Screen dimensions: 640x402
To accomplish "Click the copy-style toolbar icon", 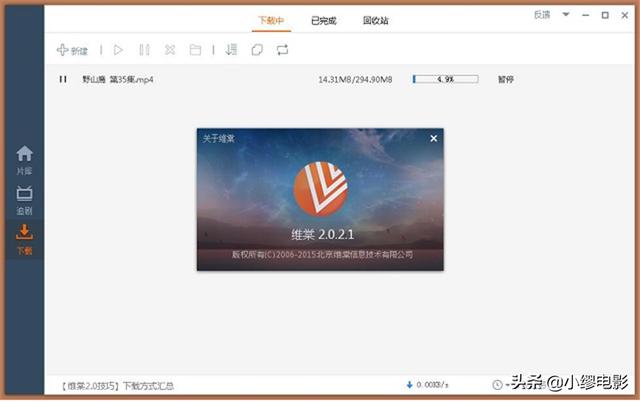I will tap(257, 50).
